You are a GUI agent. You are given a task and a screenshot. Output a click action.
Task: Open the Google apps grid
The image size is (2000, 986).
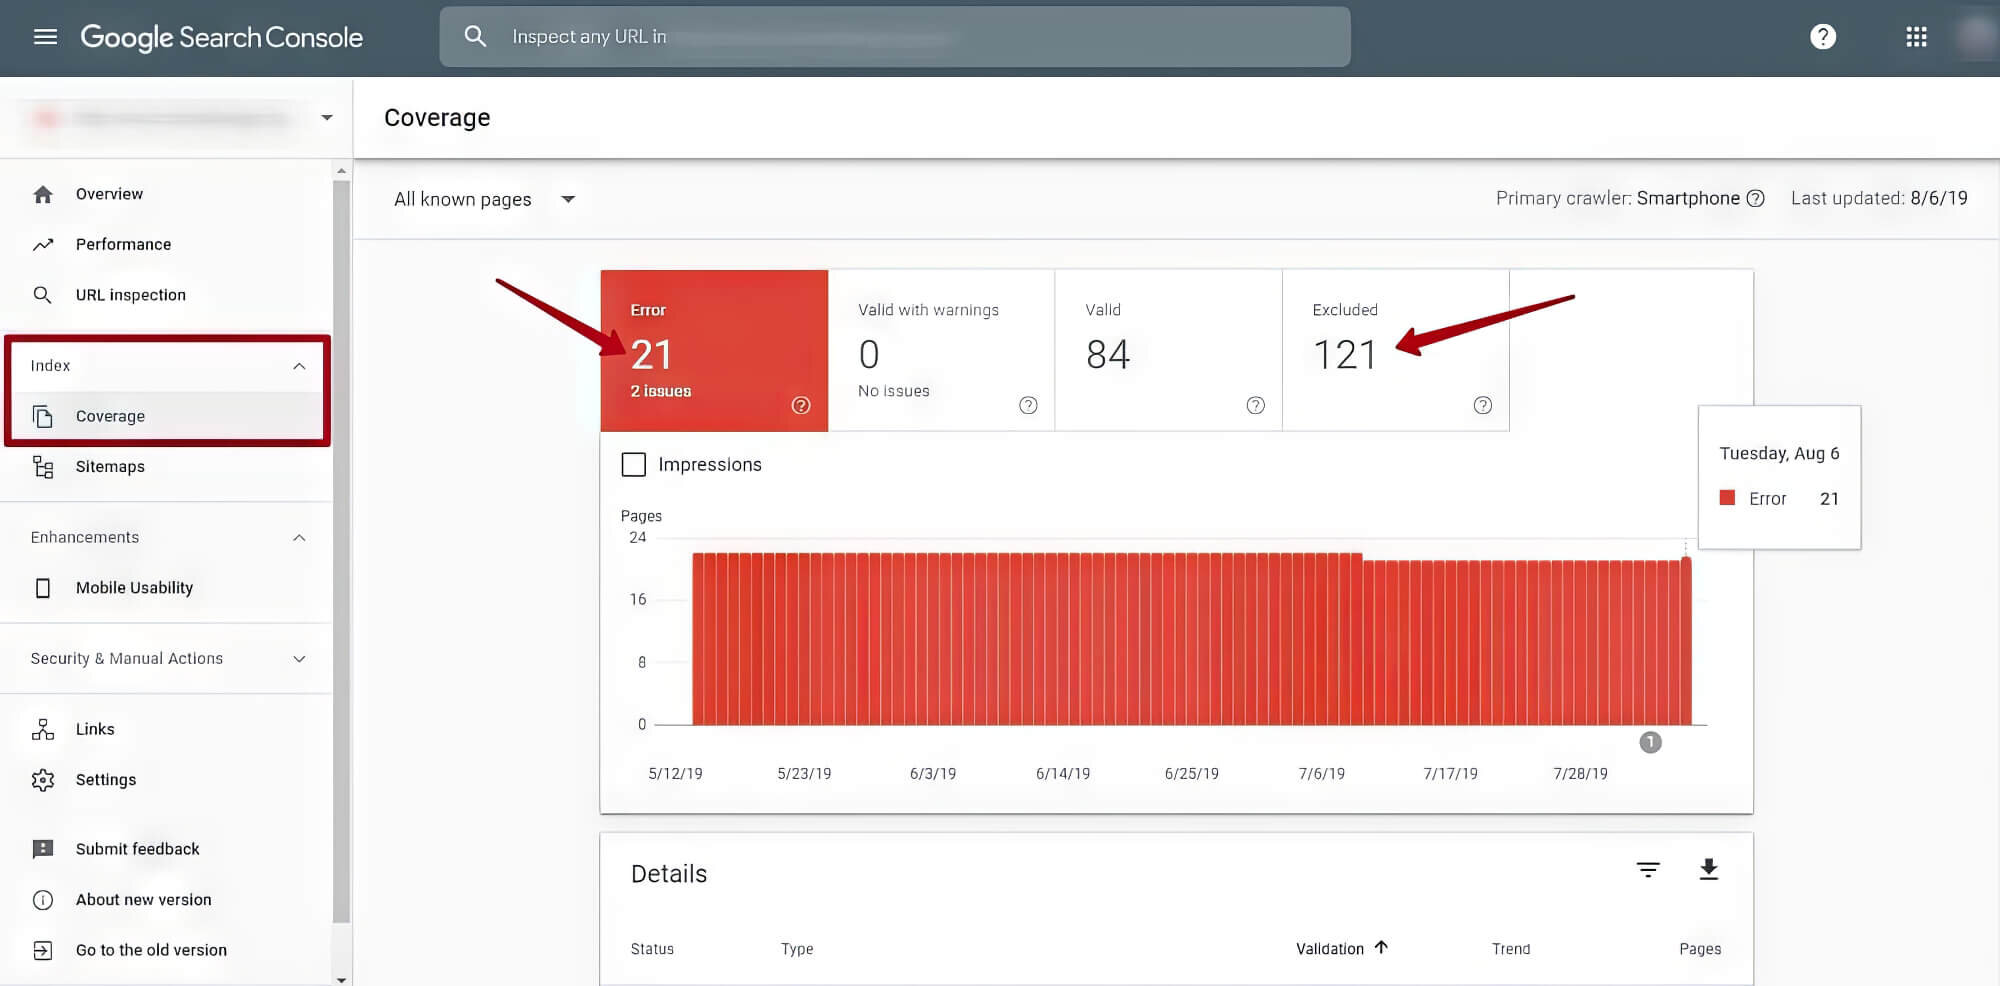coord(1916,37)
